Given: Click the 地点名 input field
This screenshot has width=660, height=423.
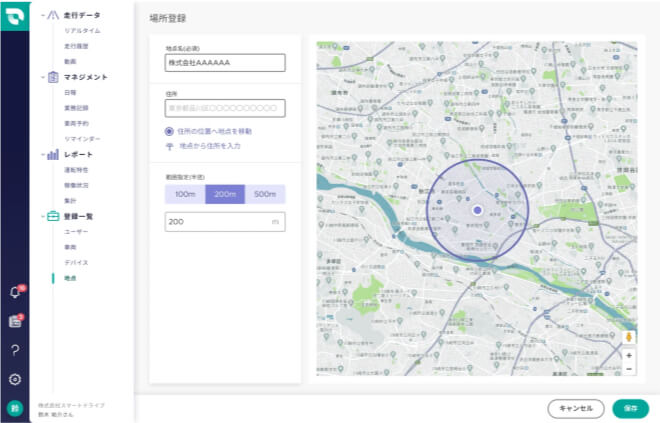Looking at the screenshot, I should [x=225, y=63].
